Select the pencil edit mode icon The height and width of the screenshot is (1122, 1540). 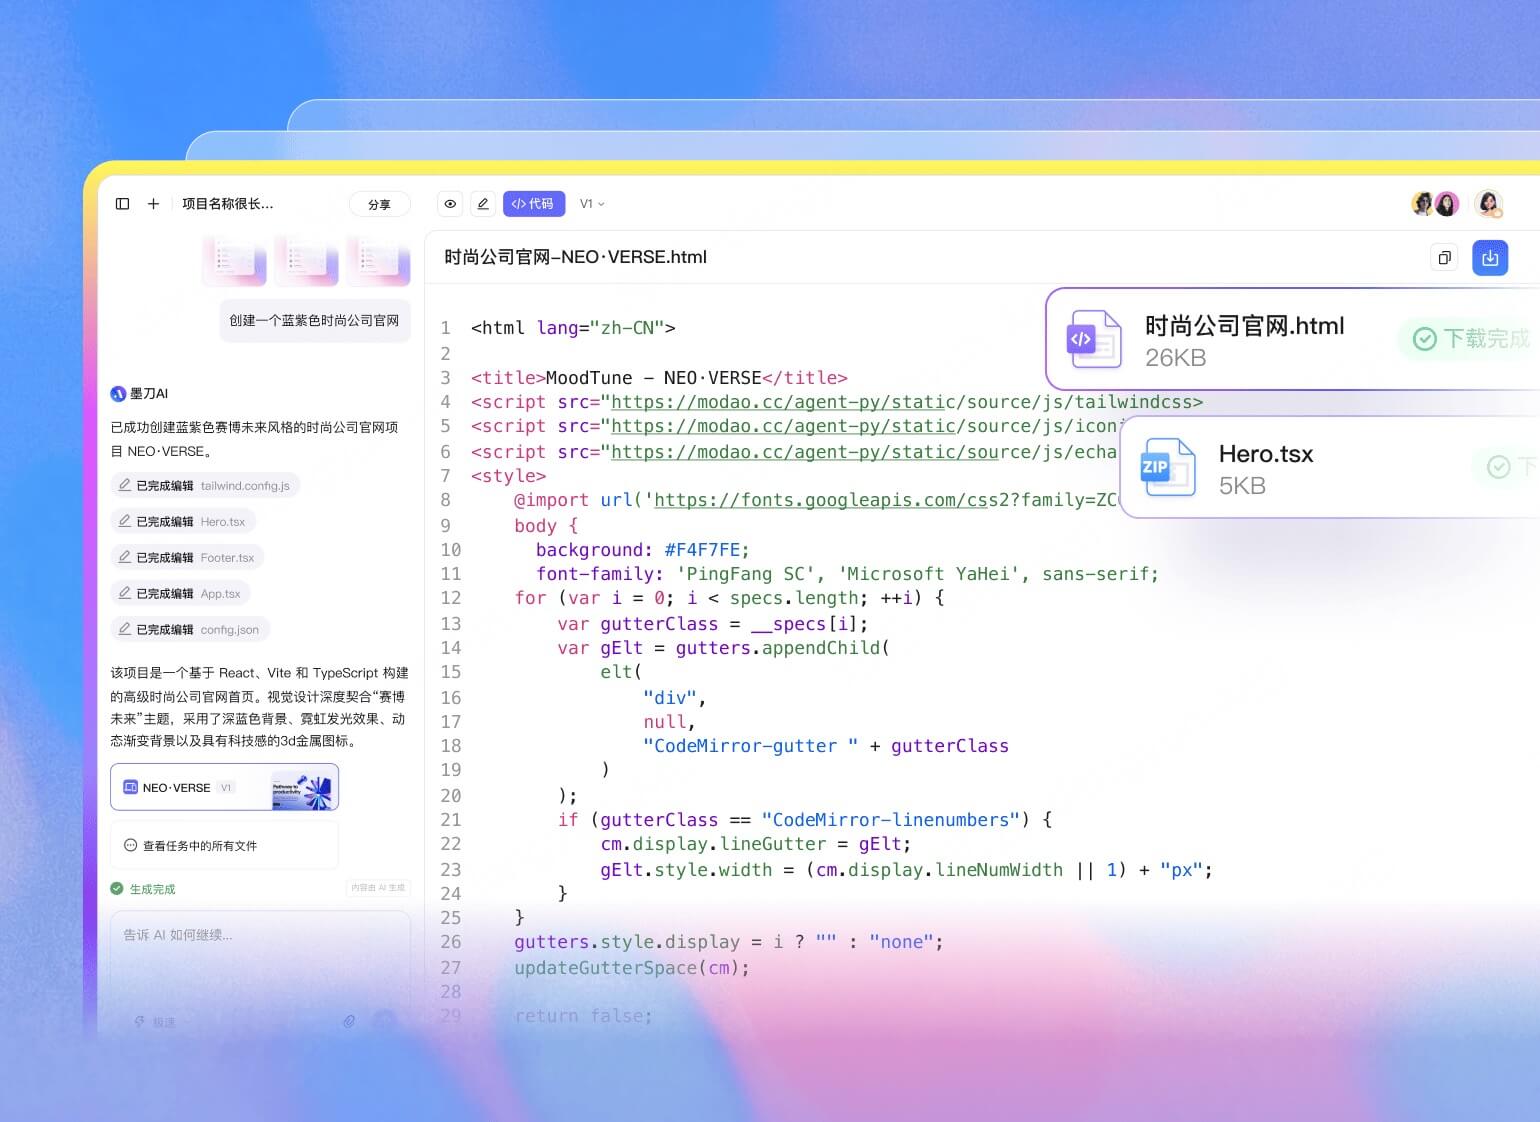[x=483, y=204]
